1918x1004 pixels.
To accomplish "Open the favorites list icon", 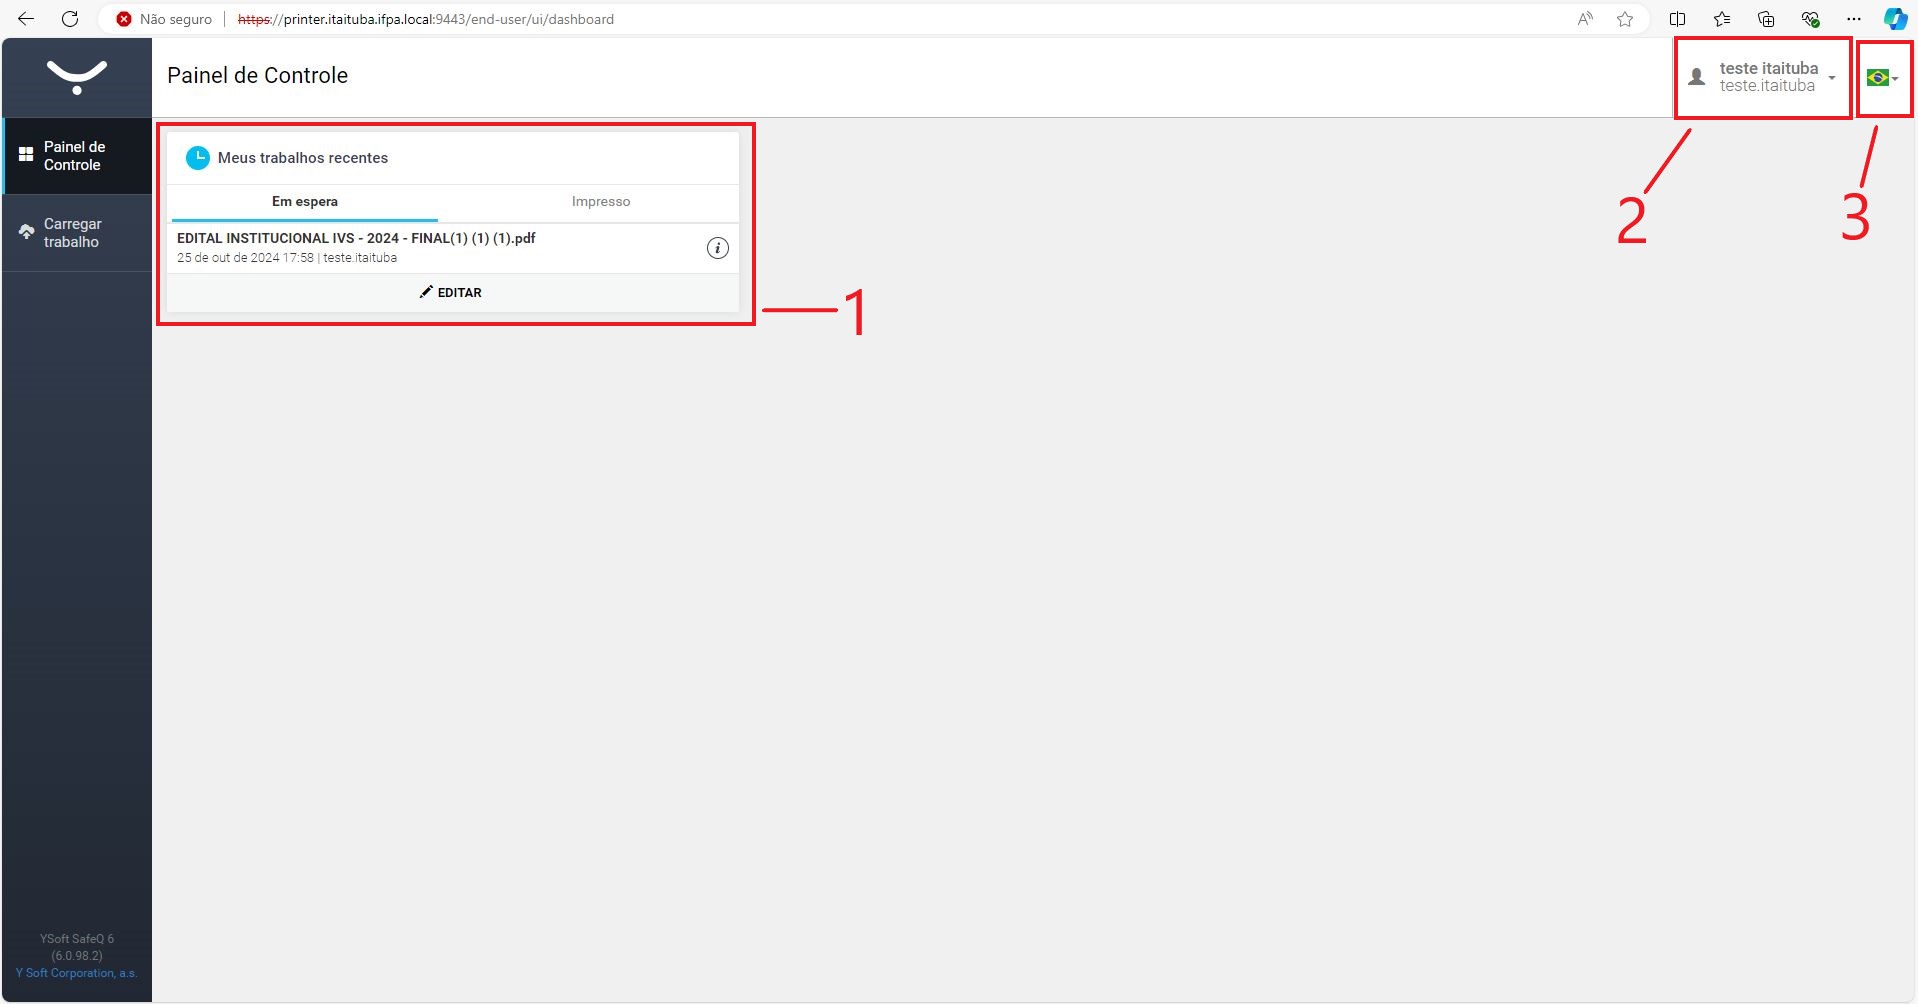I will [1722, 19].
